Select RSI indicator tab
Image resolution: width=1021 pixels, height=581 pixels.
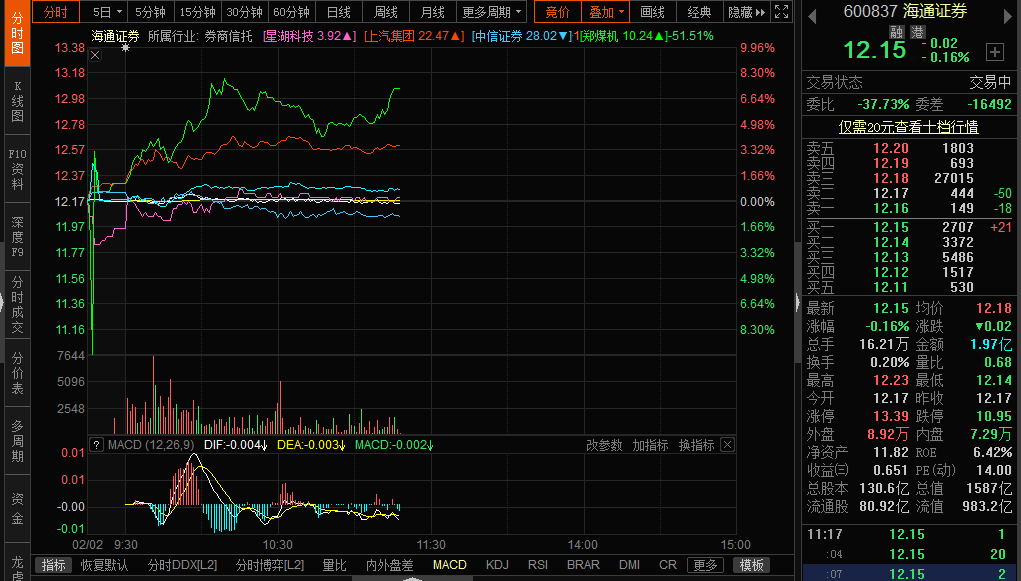click(x=538, y=565)
